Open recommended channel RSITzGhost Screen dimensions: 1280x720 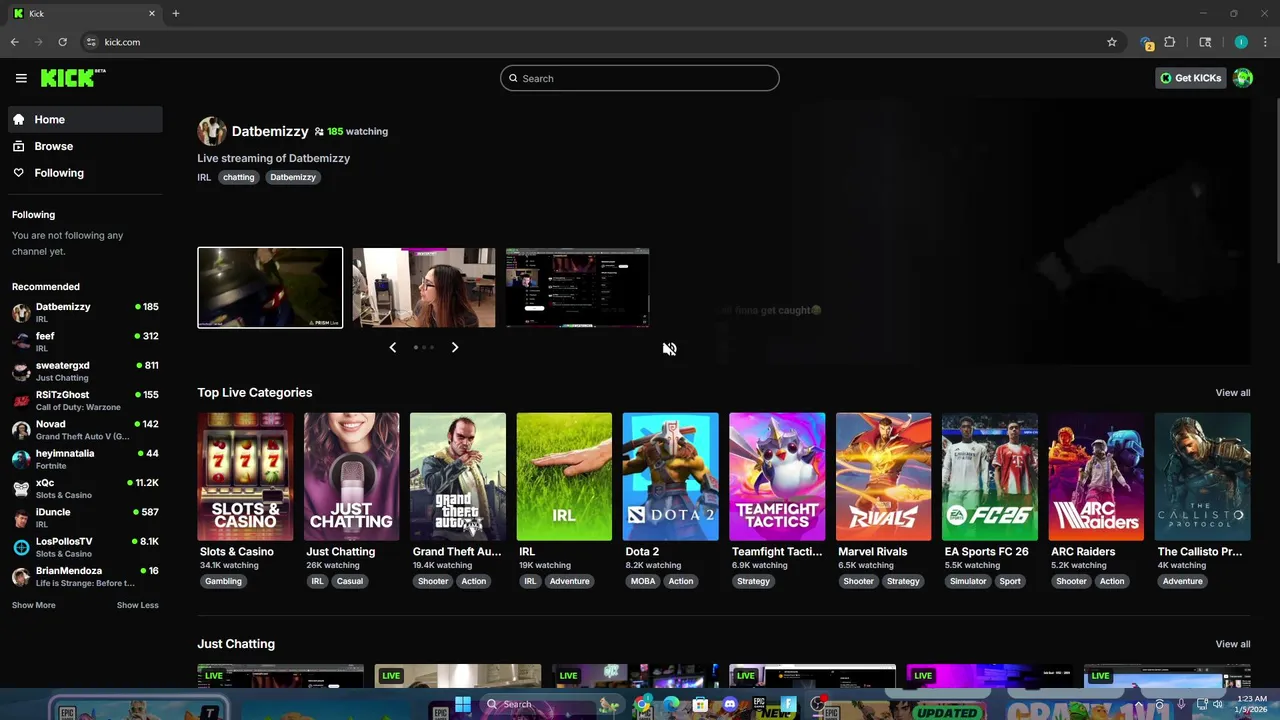85,400
